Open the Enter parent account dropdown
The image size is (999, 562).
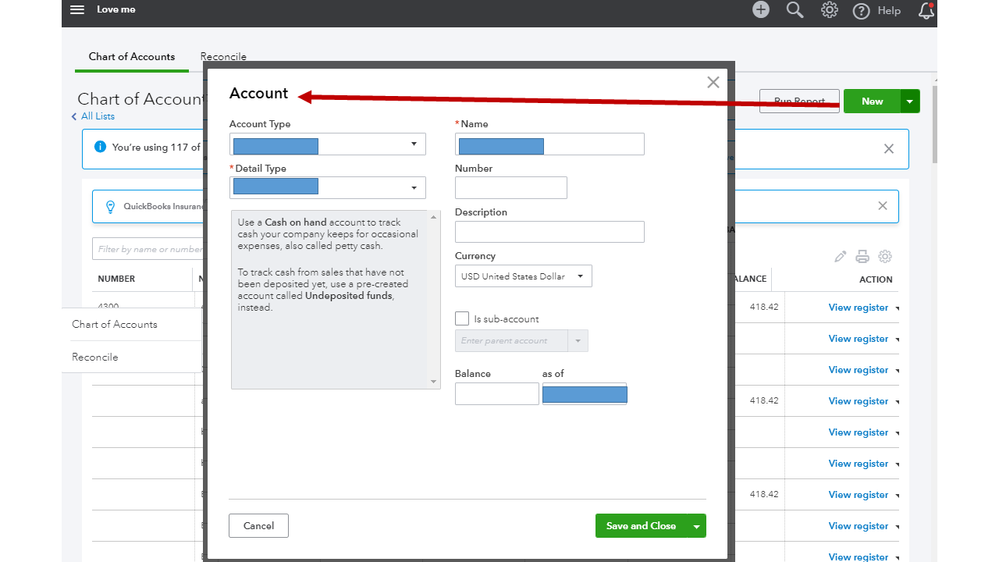click(578, 341)
